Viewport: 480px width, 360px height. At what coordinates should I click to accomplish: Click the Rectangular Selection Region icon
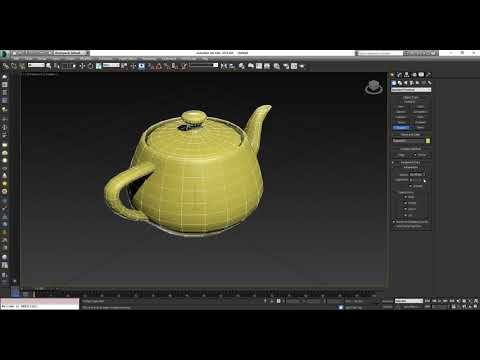point(66,66)
